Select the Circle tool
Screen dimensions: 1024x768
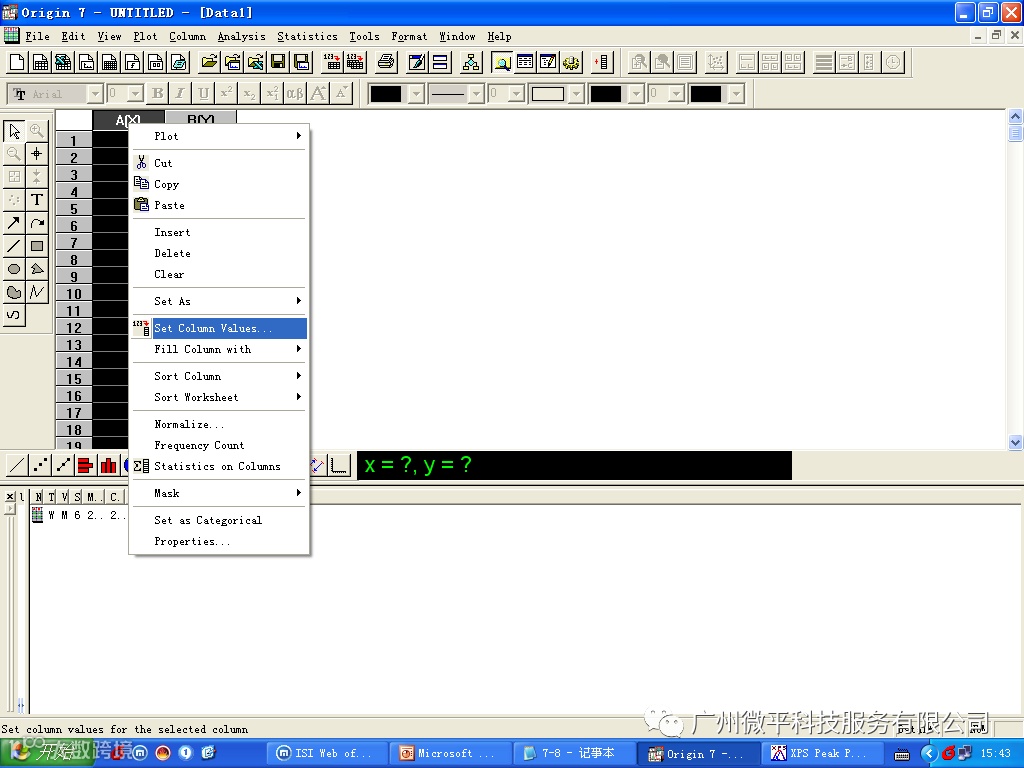click(14, 269)
